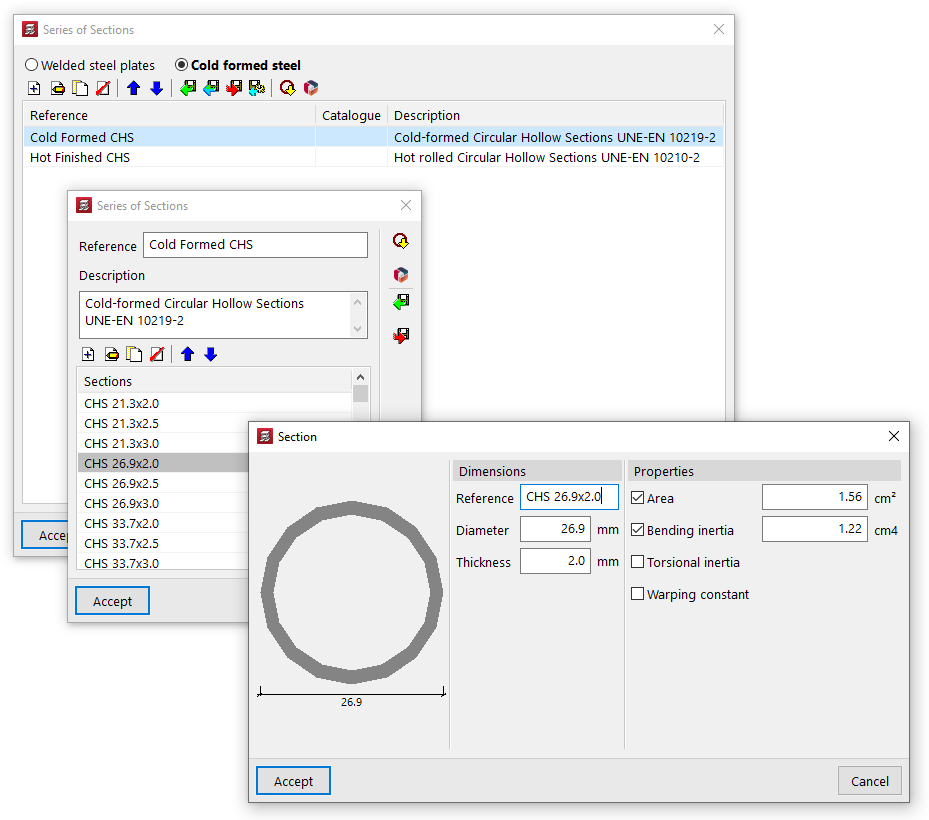Uncheck the Bending inertia checkbox

click(638, 530)
